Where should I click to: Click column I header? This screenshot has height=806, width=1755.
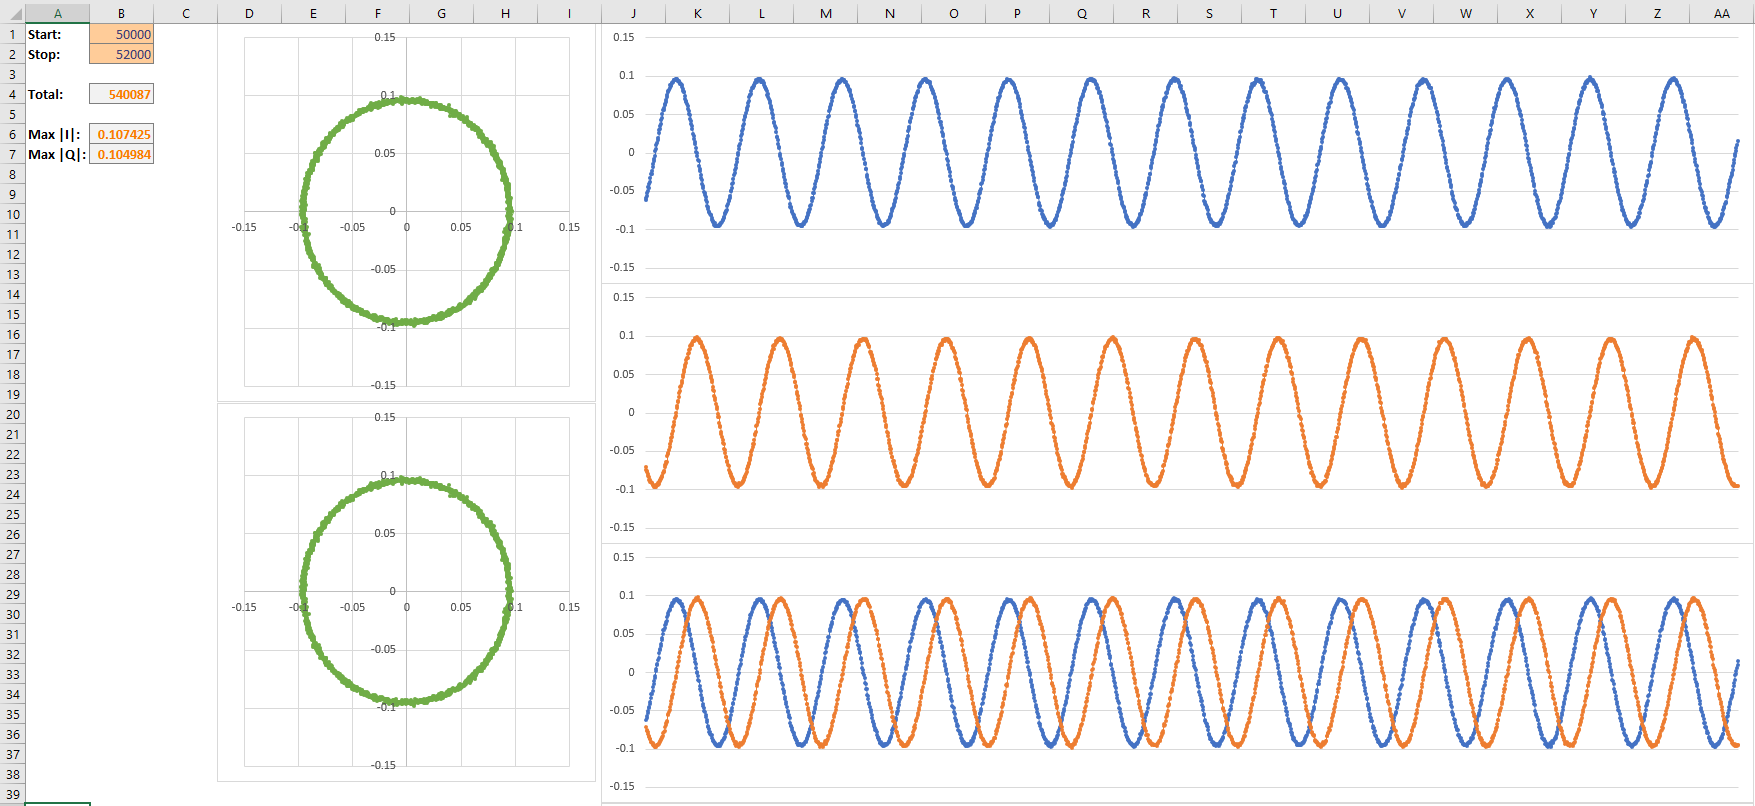[x=569, y=13]
